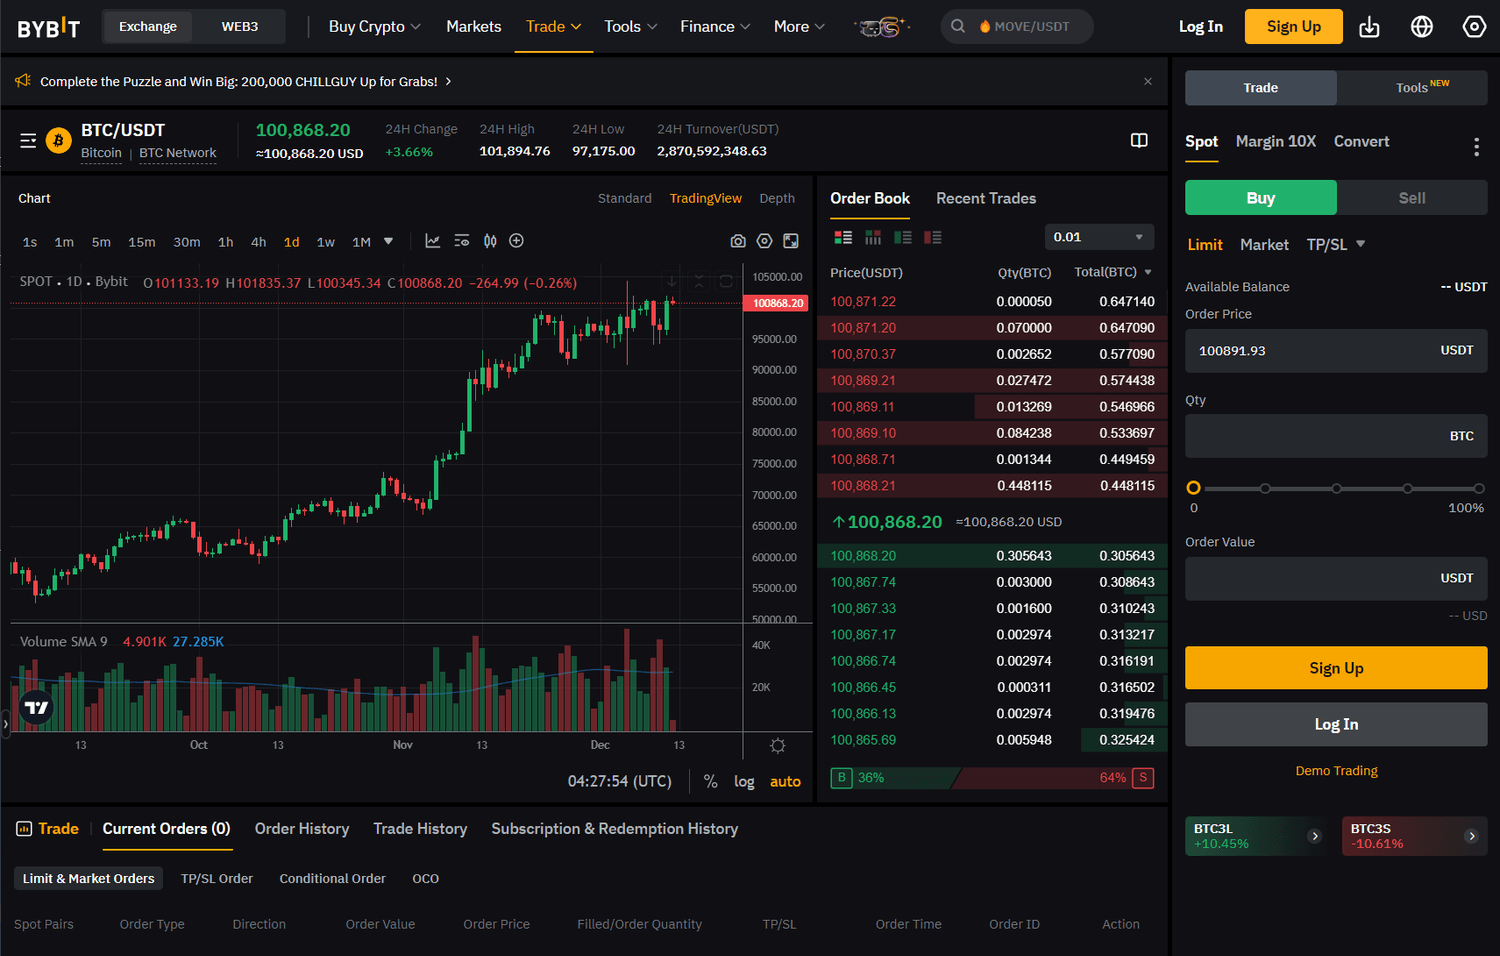Expand the Buy Crypto menu
Screen dimensions: 1500x956
[375, 27]
